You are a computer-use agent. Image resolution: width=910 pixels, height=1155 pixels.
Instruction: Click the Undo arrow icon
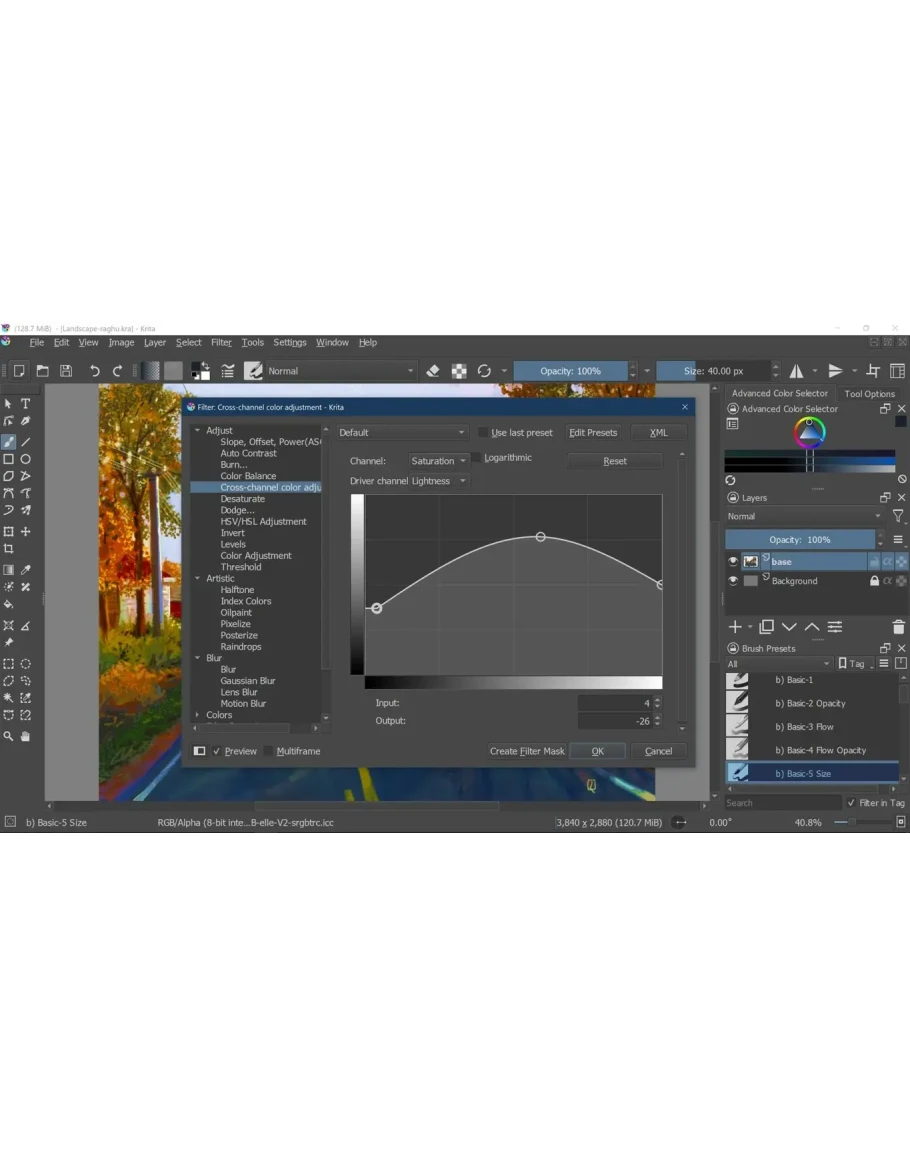[x=94, y=371]
